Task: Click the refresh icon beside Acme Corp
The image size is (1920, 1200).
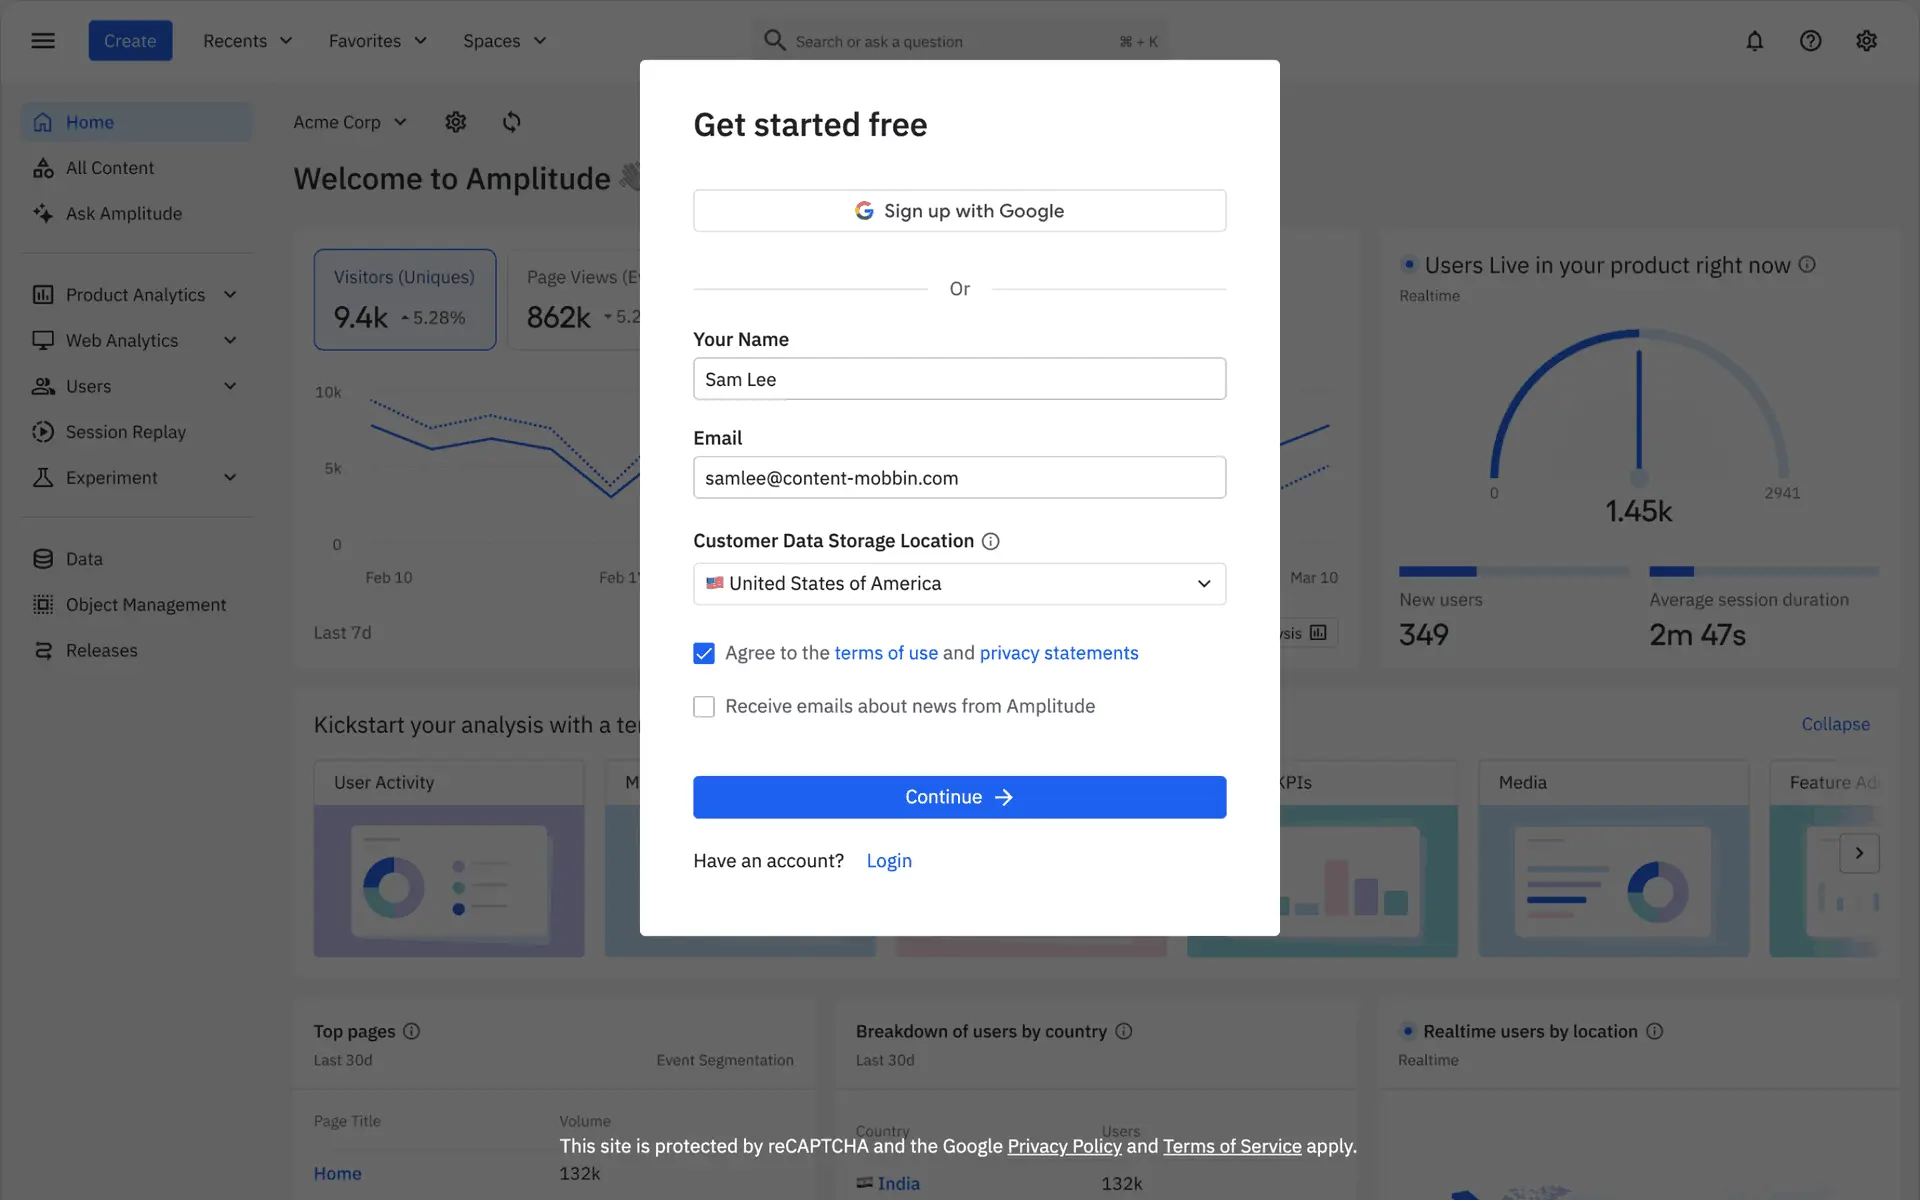Action: tap(511, 122)
